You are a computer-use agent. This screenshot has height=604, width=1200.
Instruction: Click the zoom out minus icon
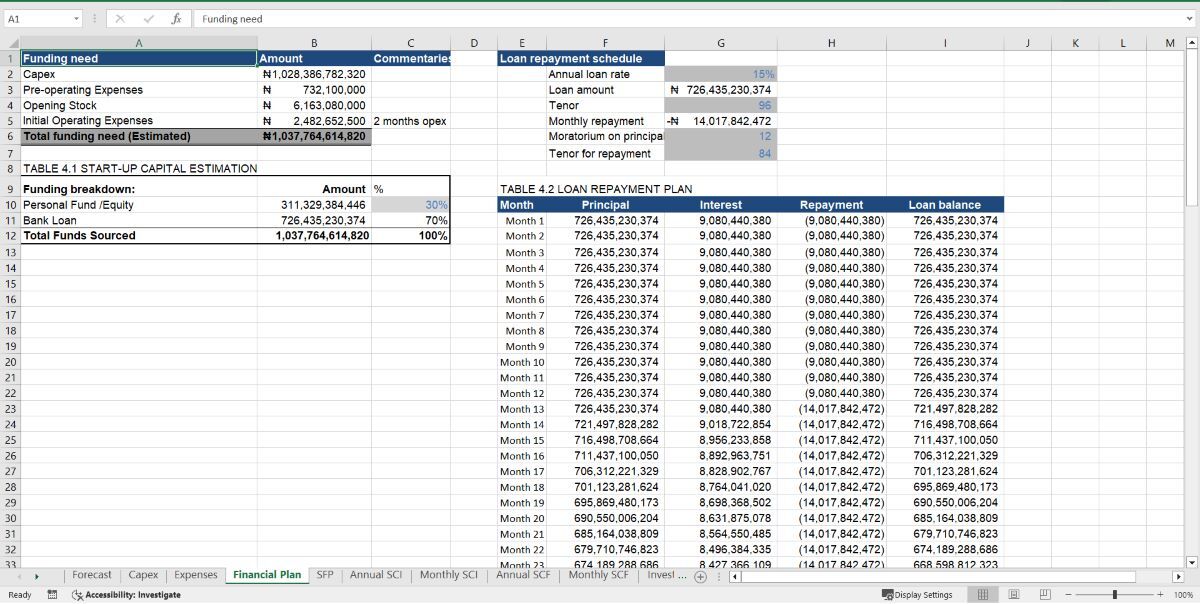pos(1069,595)
